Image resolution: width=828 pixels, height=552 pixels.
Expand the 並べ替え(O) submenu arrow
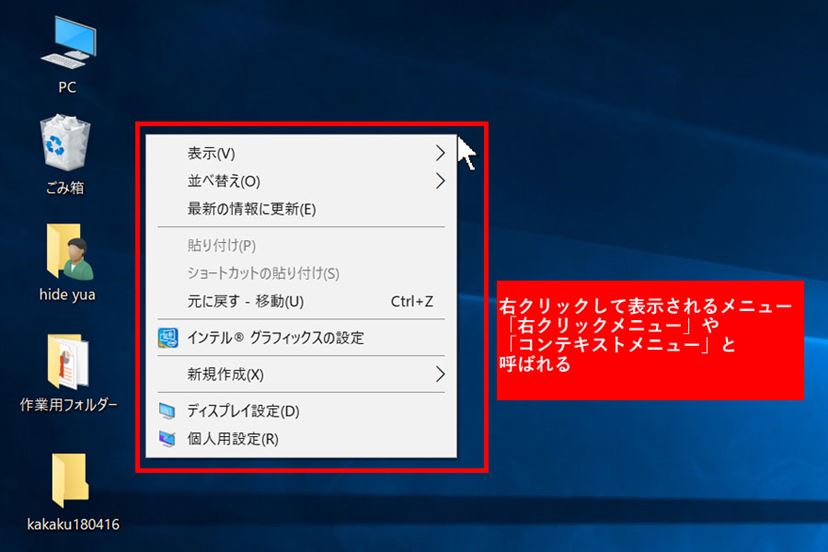pyautogui.click(x=440, y=181)
